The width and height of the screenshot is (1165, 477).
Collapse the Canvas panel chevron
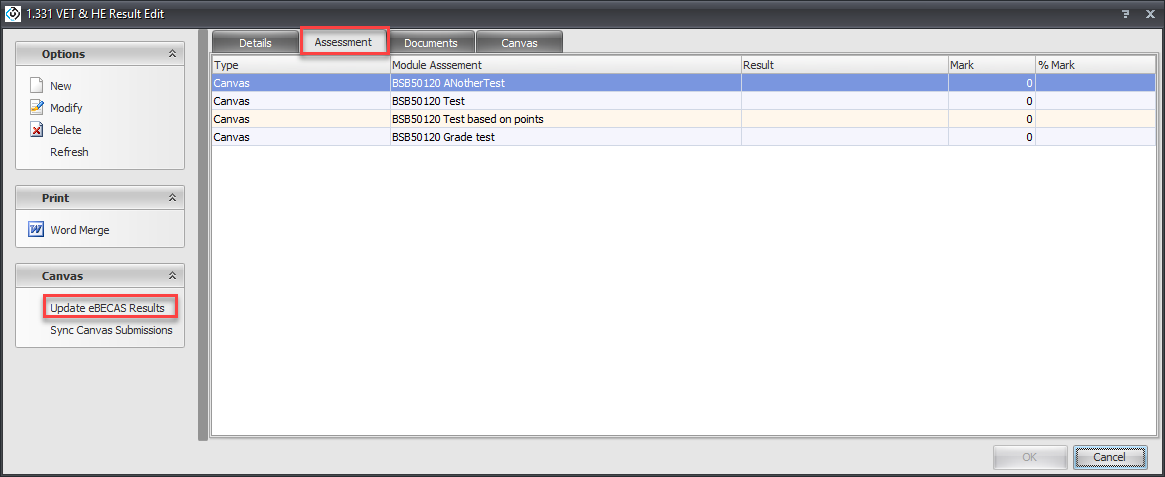pos(172,276)
